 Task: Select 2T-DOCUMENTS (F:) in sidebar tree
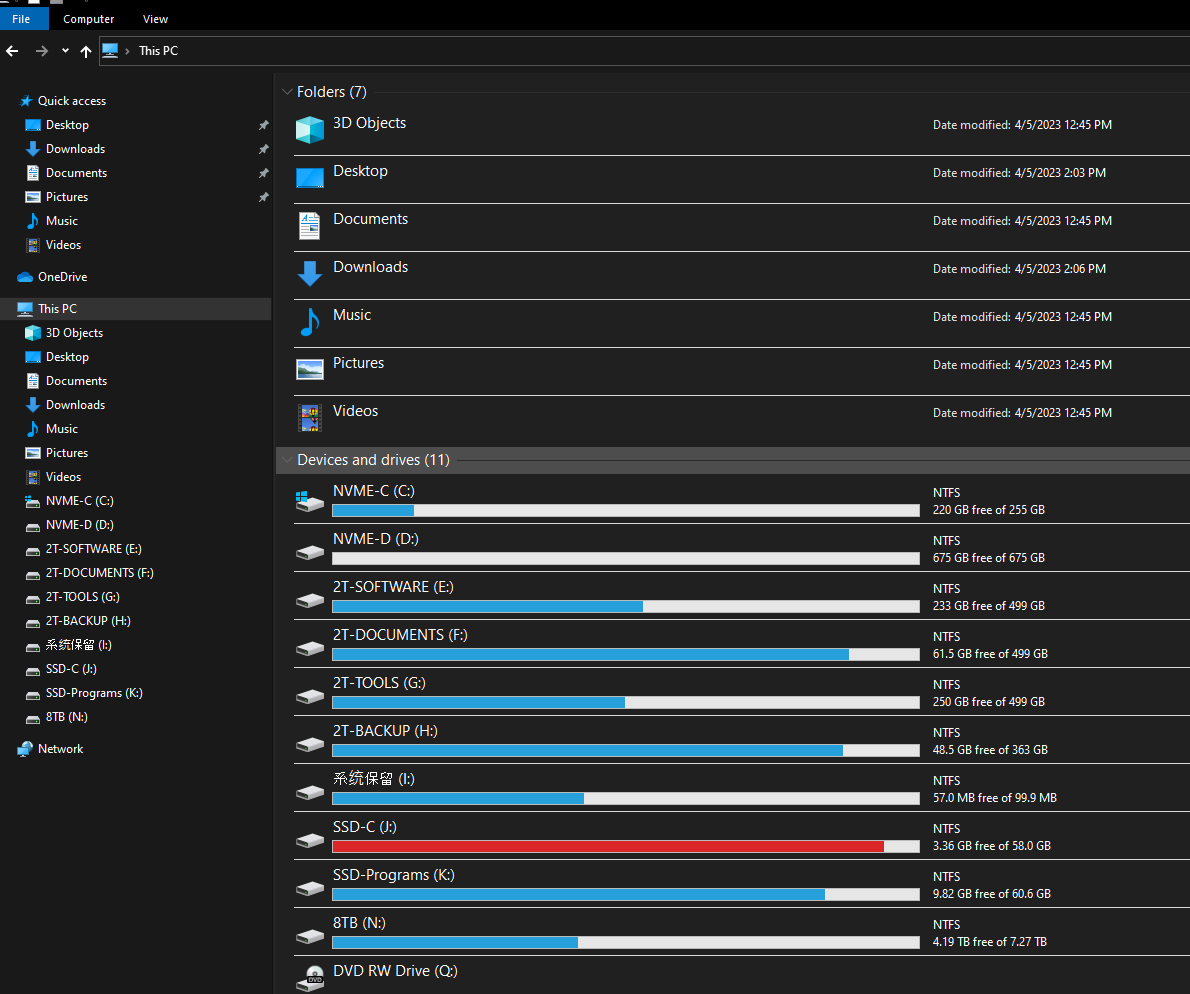pos(99,573)
